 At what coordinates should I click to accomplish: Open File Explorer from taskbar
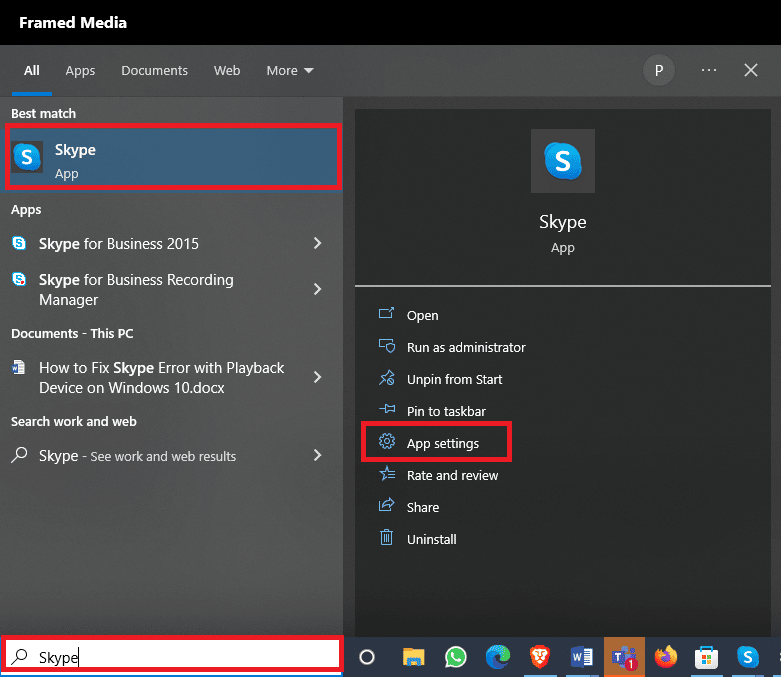pos(413,657)
